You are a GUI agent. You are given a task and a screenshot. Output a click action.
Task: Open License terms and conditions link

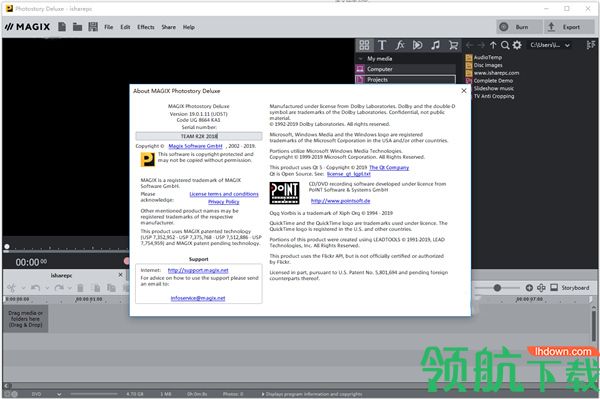[224, 194]
